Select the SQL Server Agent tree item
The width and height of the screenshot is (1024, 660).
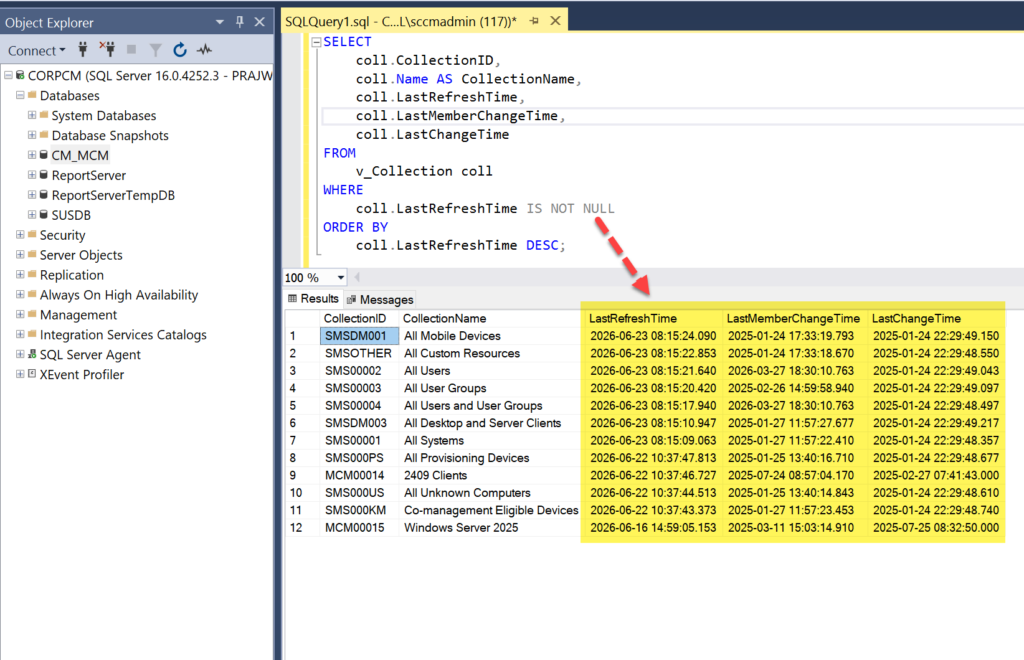[90, 354]
